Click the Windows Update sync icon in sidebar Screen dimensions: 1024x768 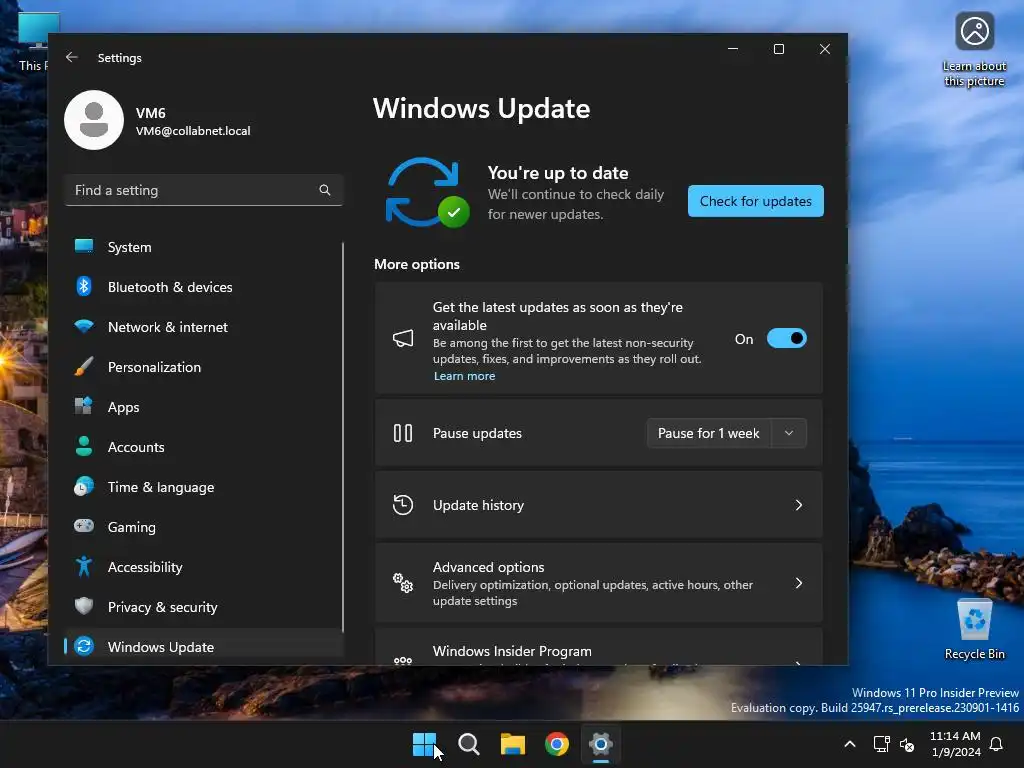84,647
